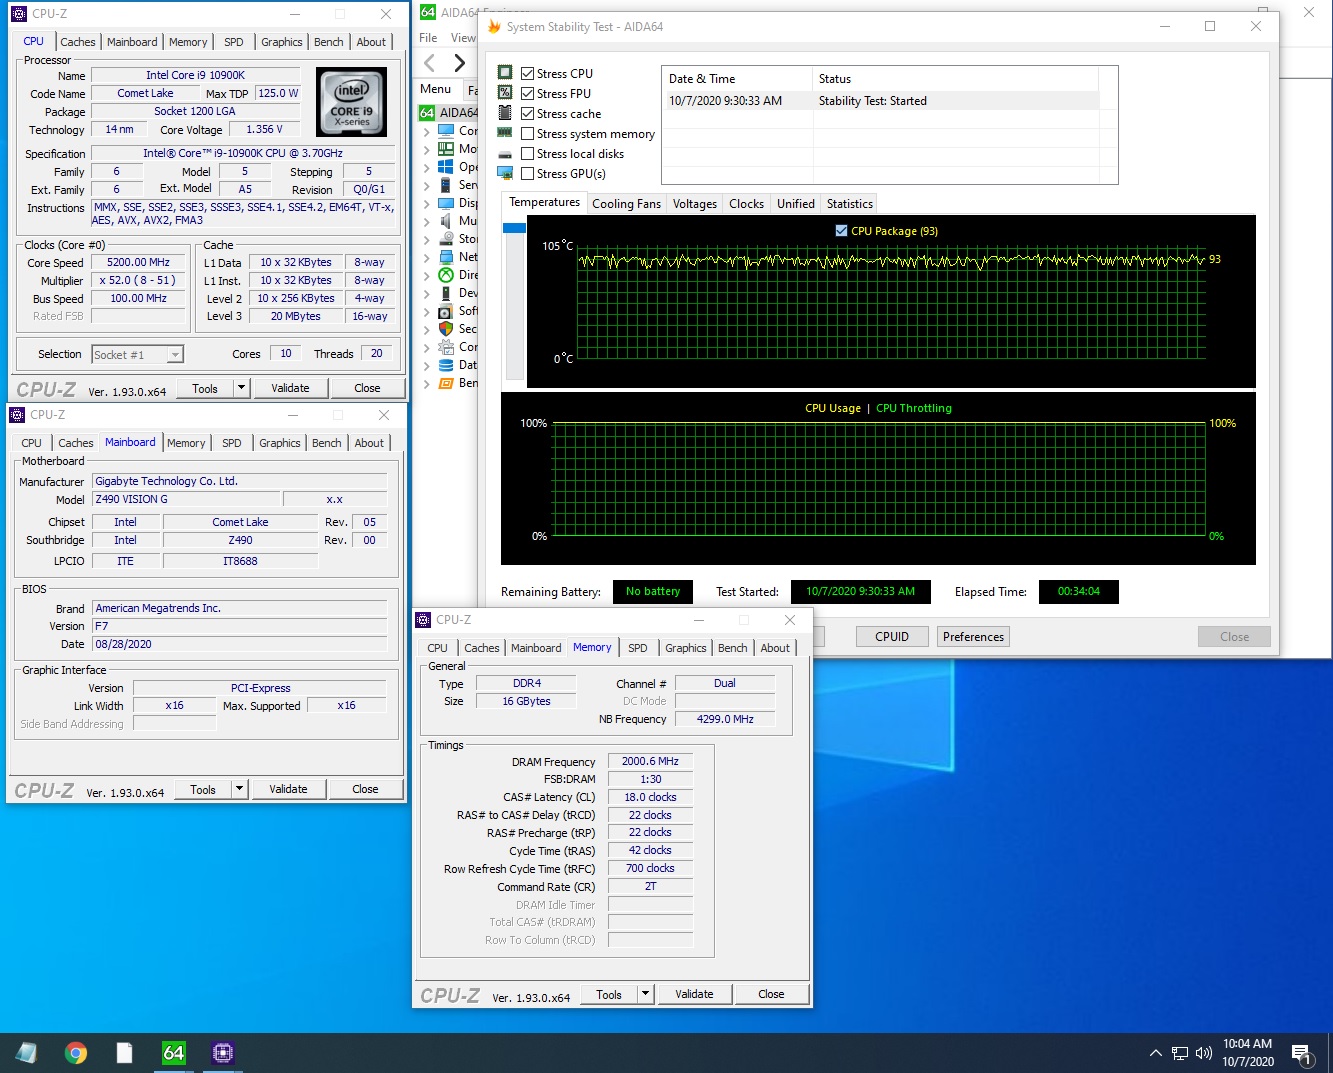Open Chrome from the taskbar
This screenshot has width=1333, height=1073.
(x=76, y=1053)
